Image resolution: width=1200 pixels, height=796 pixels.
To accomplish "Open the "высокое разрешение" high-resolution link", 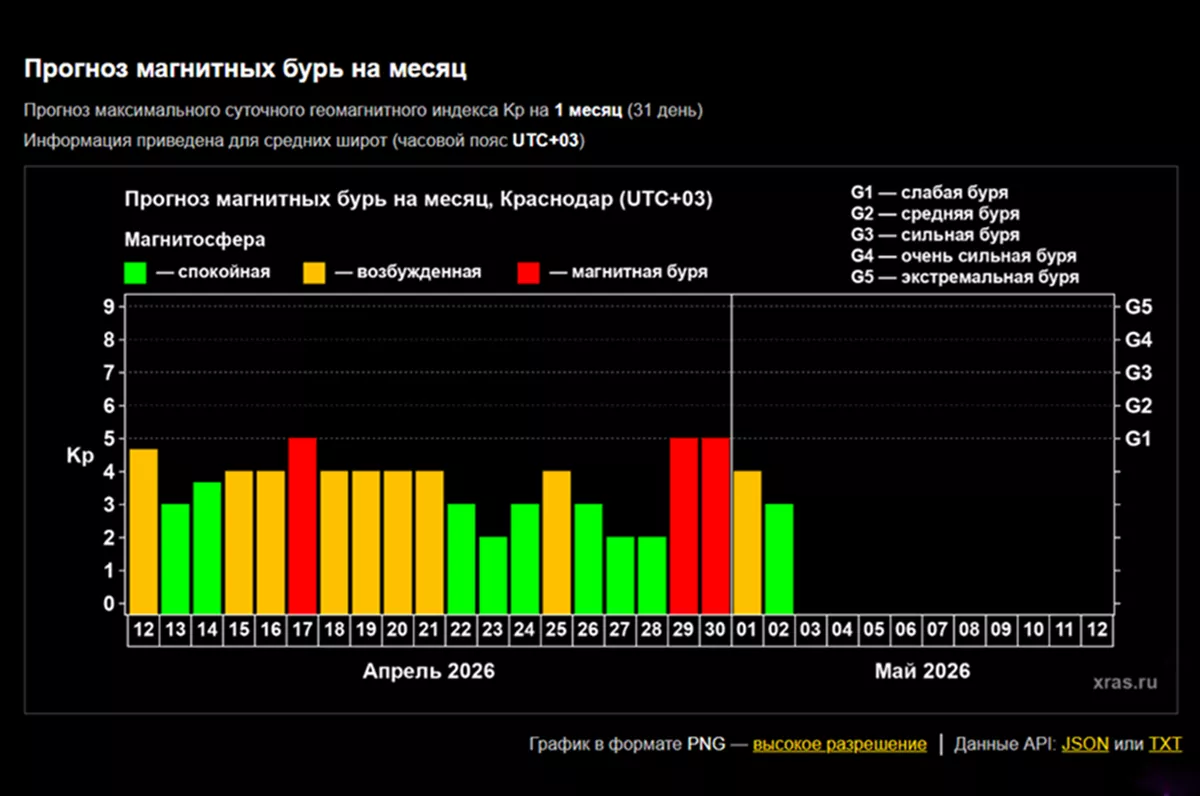I will click(x=839, y=744).
